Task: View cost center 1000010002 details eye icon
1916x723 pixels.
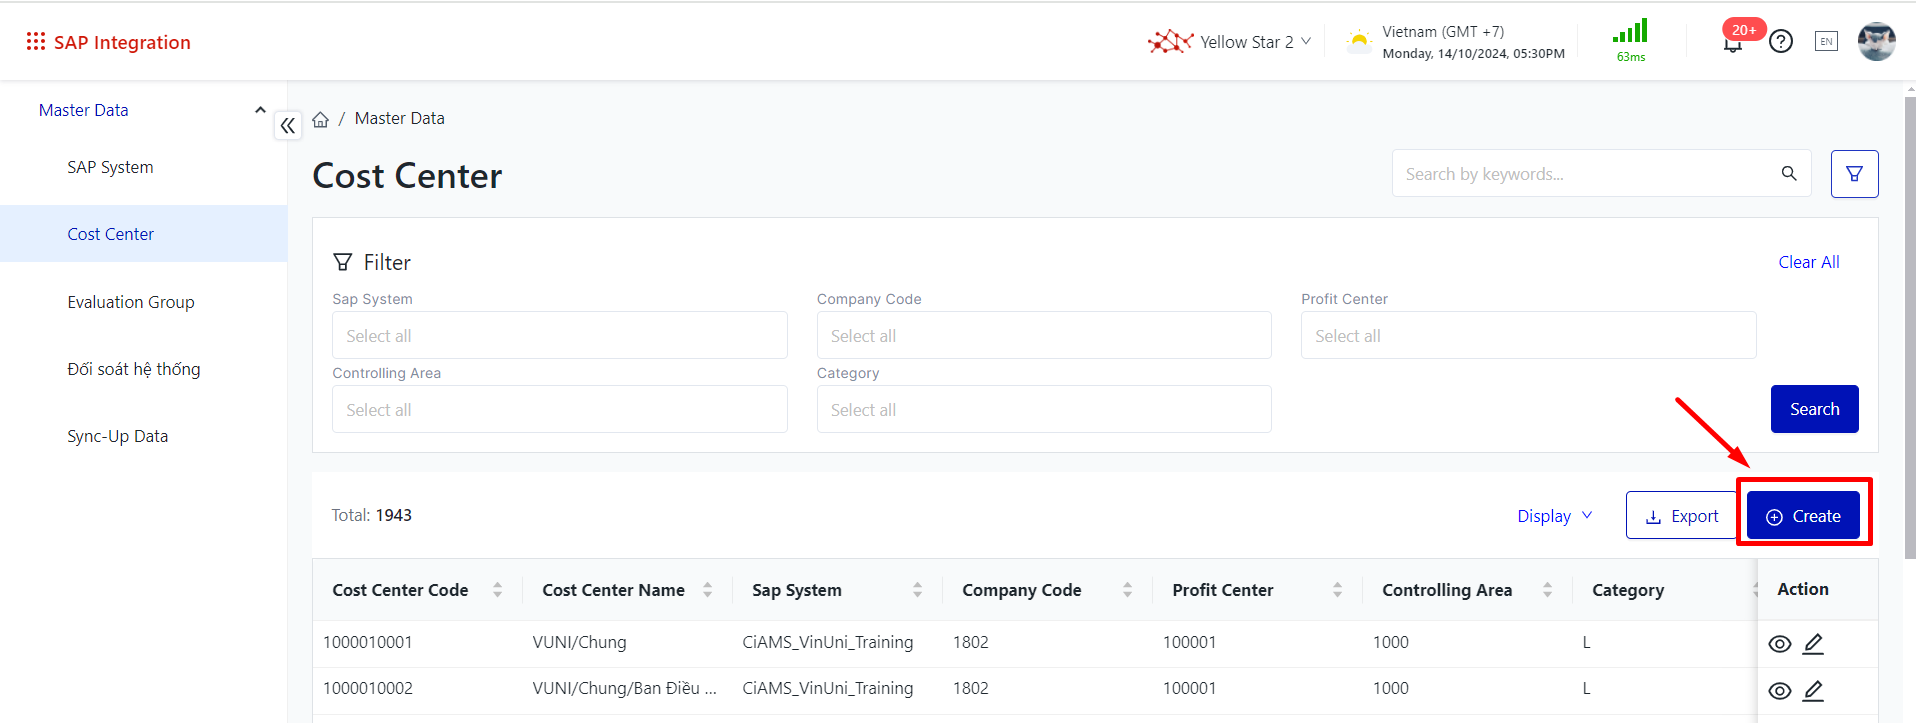Action: click(1779, 691)
